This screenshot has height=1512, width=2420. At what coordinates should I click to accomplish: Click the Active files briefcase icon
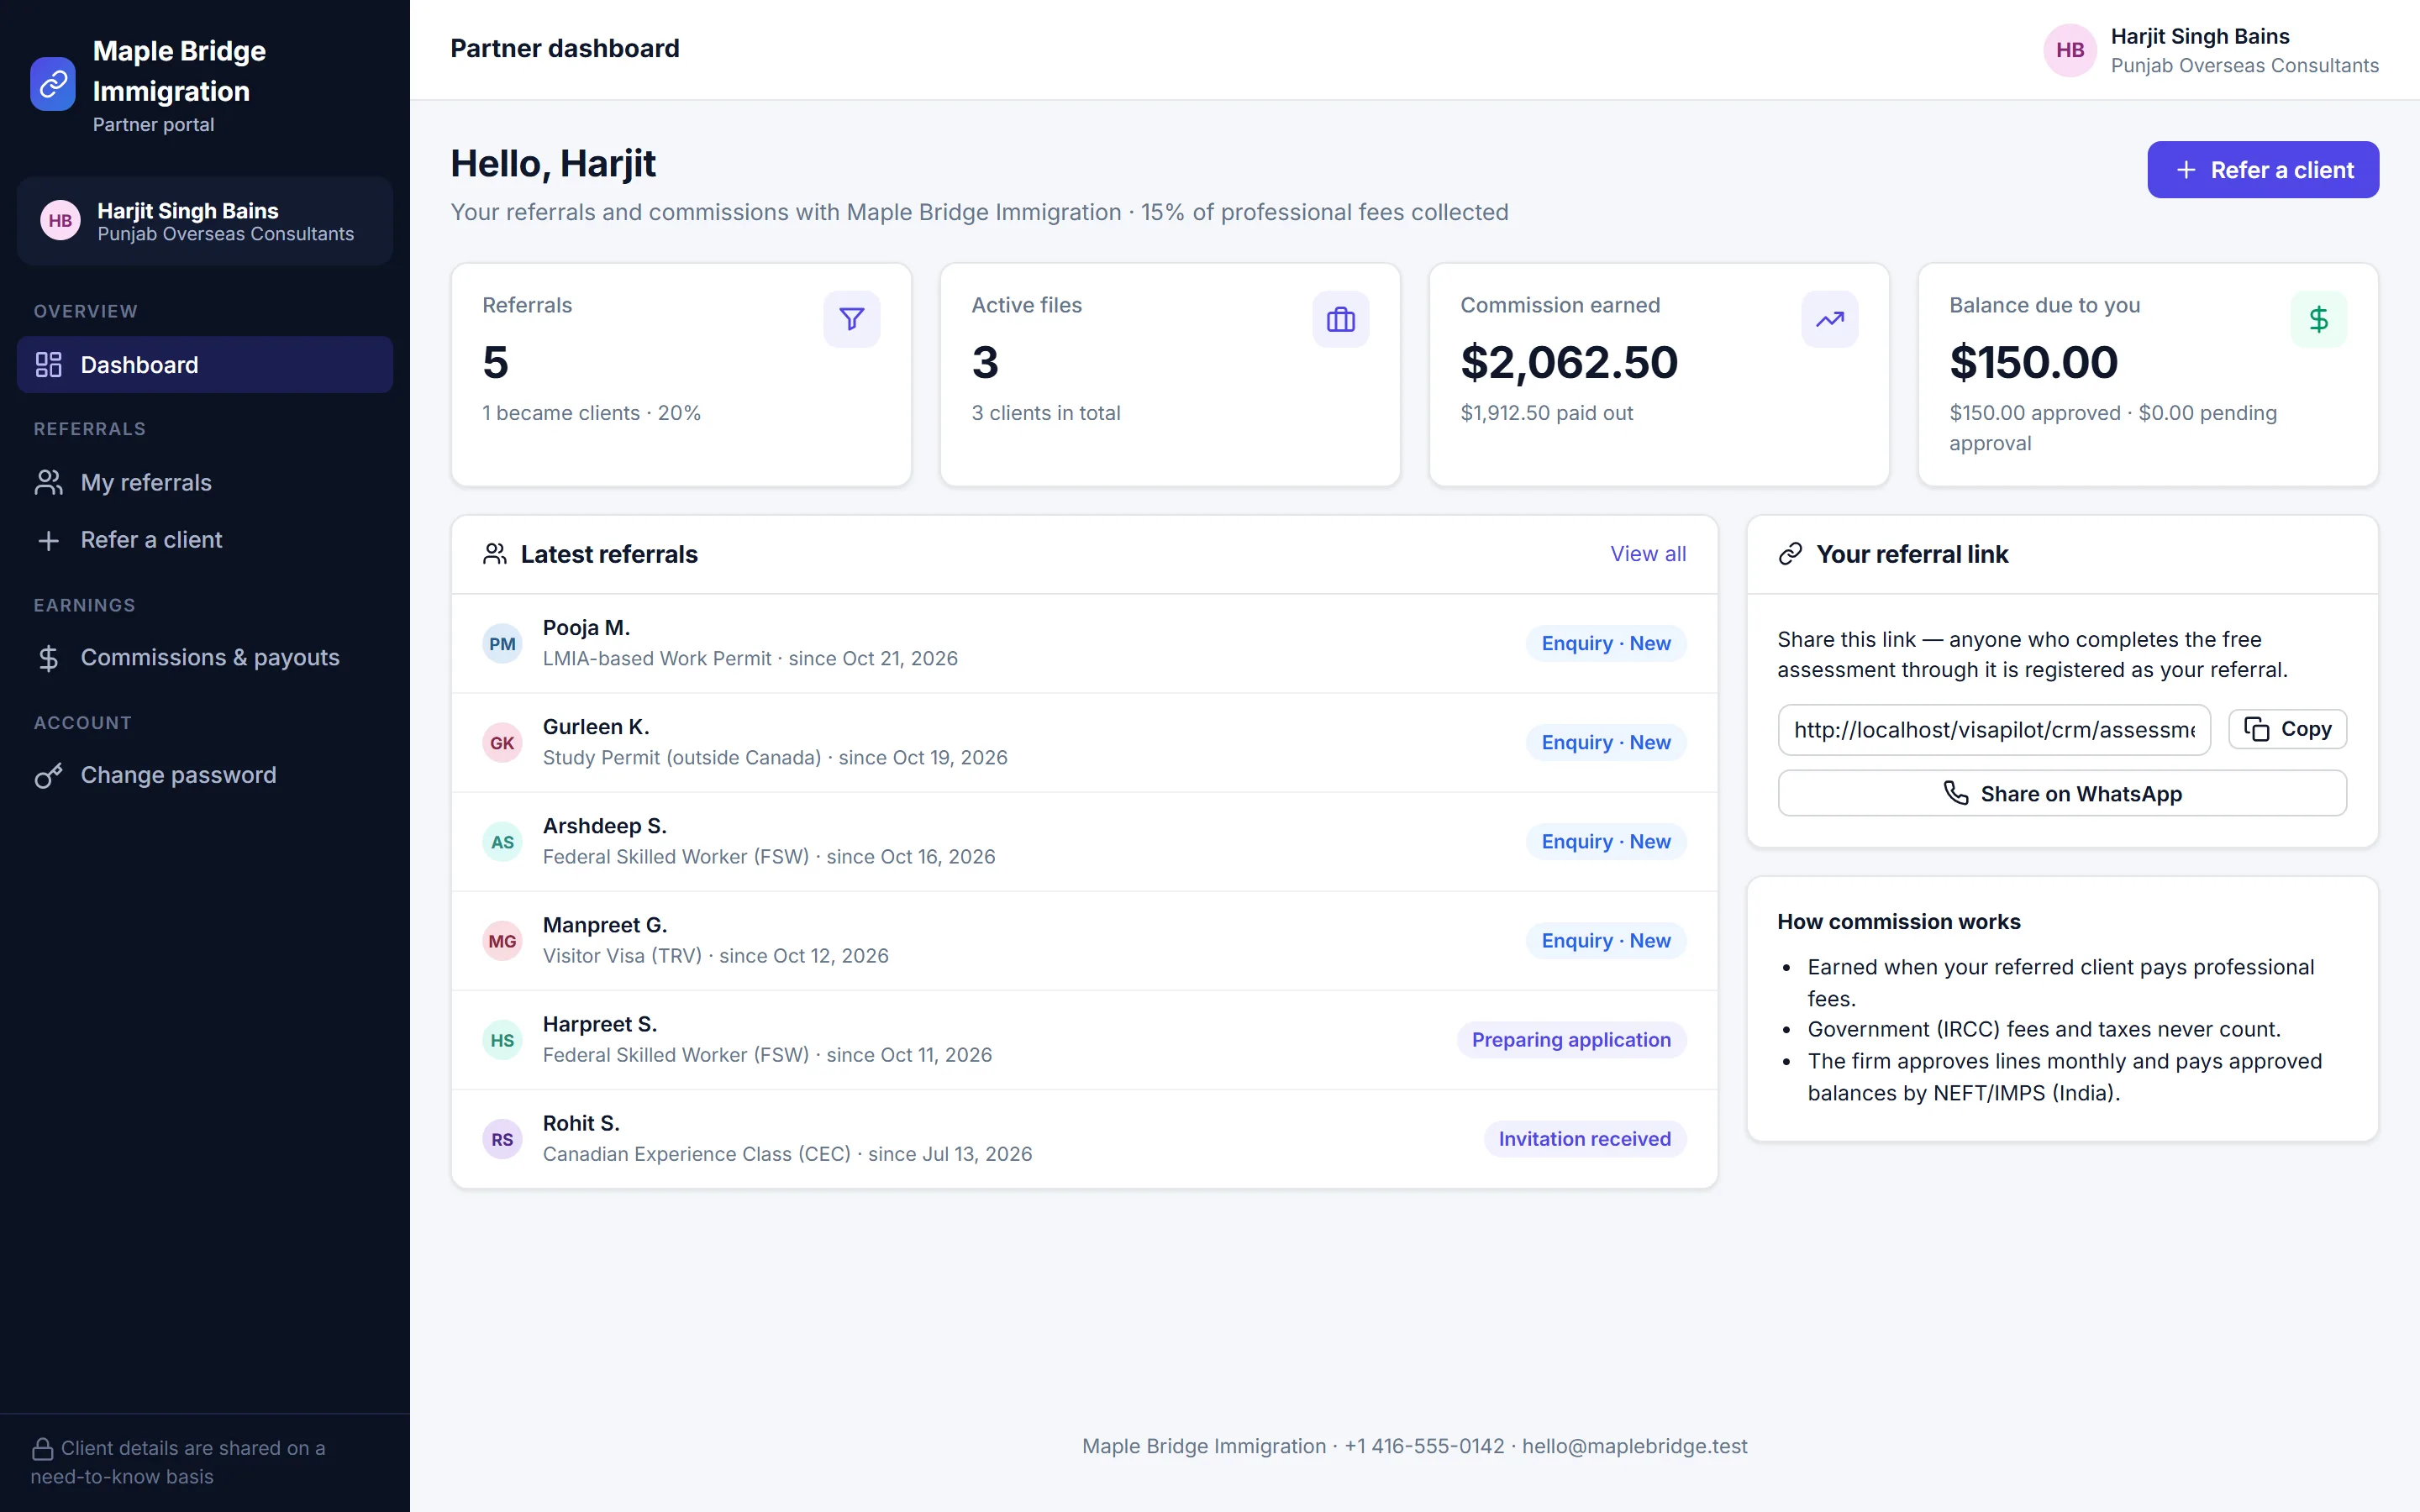1340,319
